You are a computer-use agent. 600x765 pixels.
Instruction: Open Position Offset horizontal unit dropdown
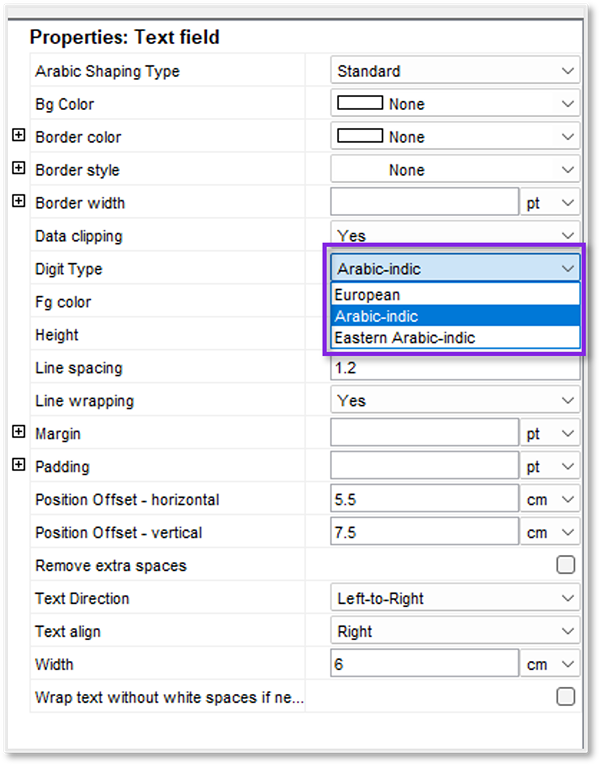pos(550,500)
